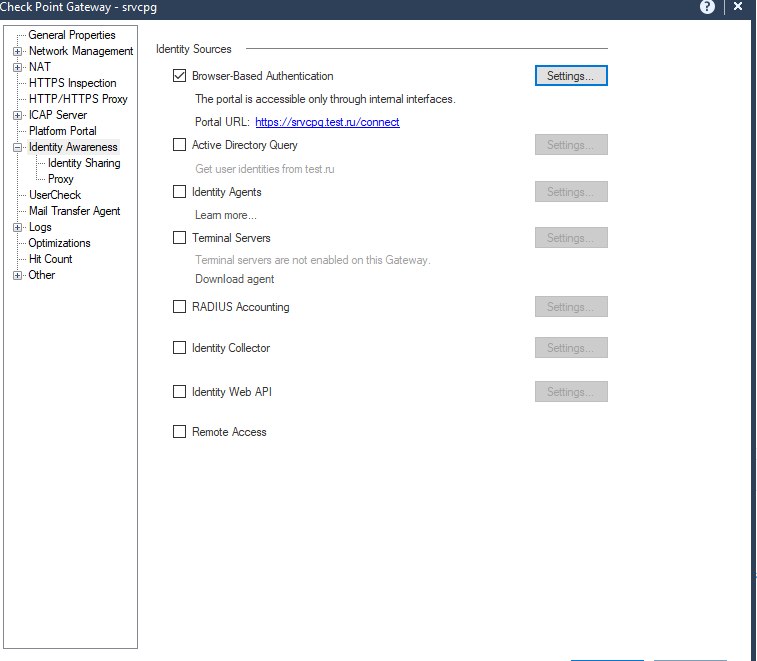Collapse the Identity Awareness tree node
Viewport: 757px width, 661px height.
(17, 147)
